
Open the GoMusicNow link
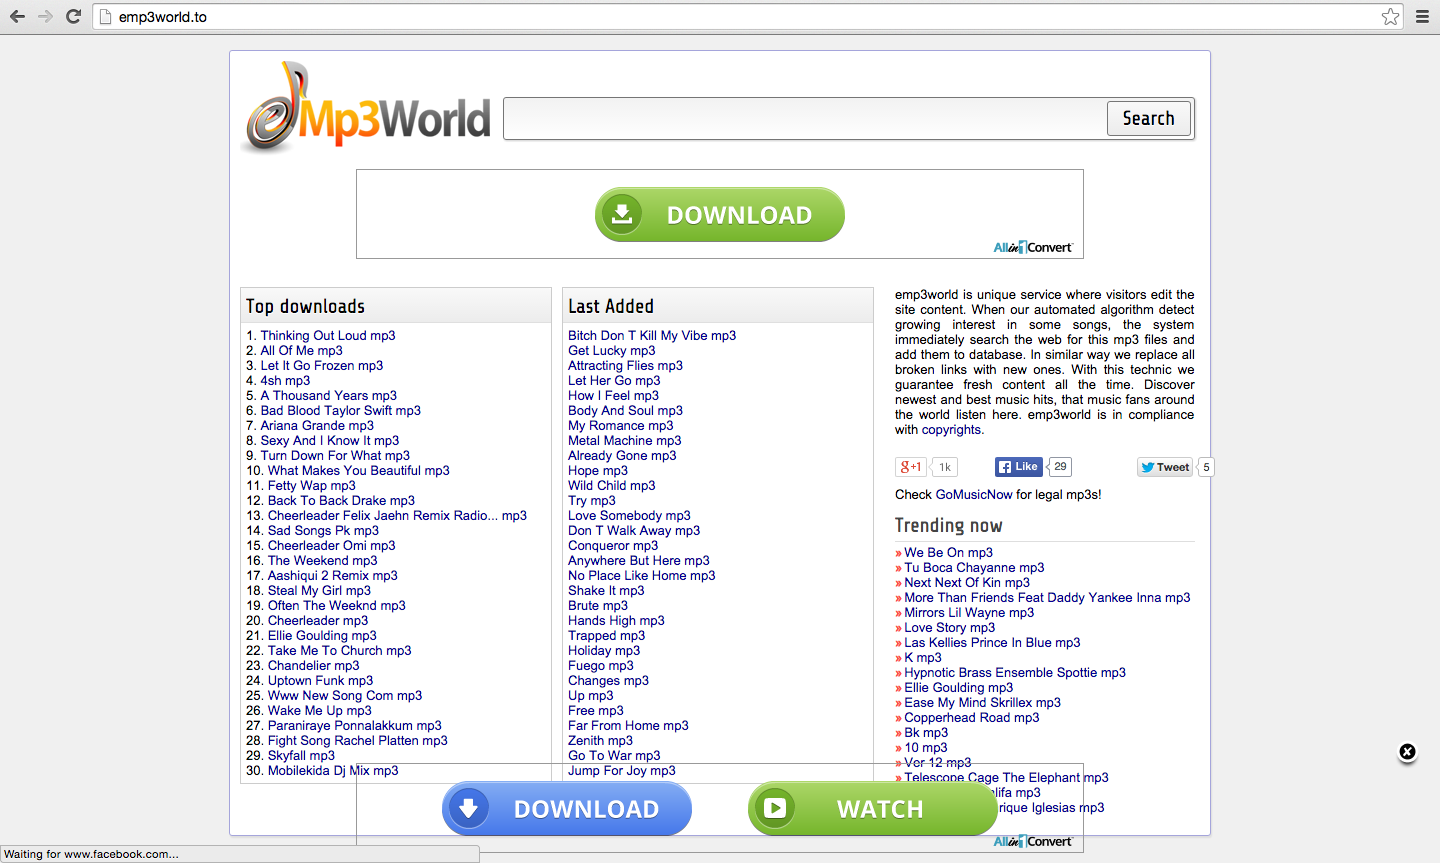973,495
